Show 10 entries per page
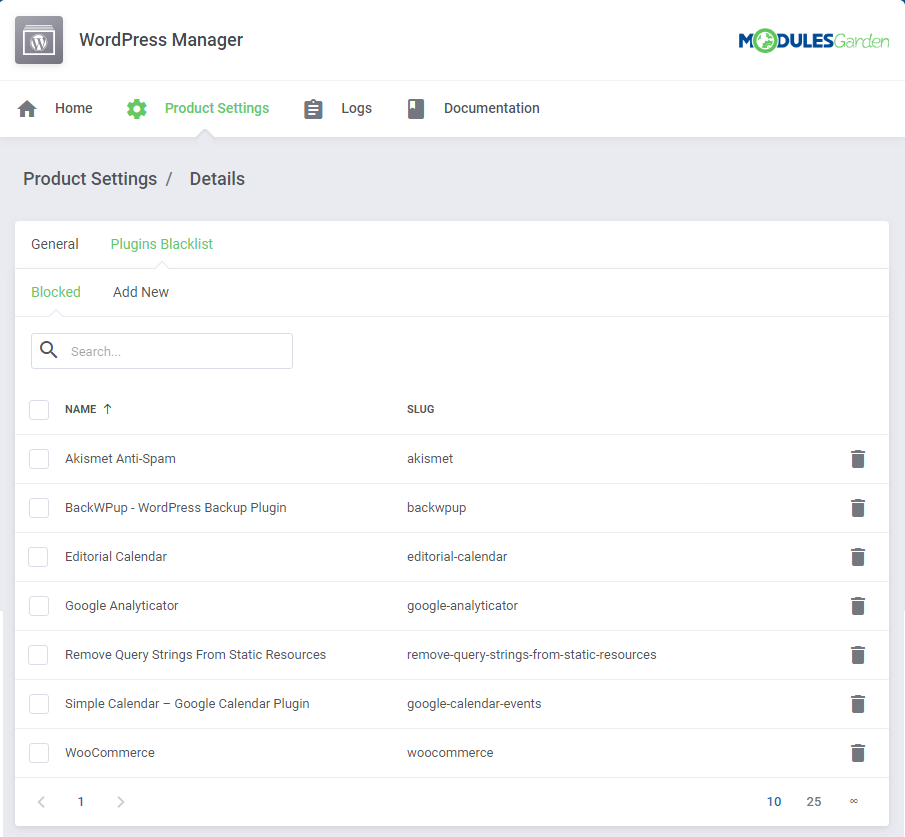Screen dimensions: 905x837 point(774,802)
